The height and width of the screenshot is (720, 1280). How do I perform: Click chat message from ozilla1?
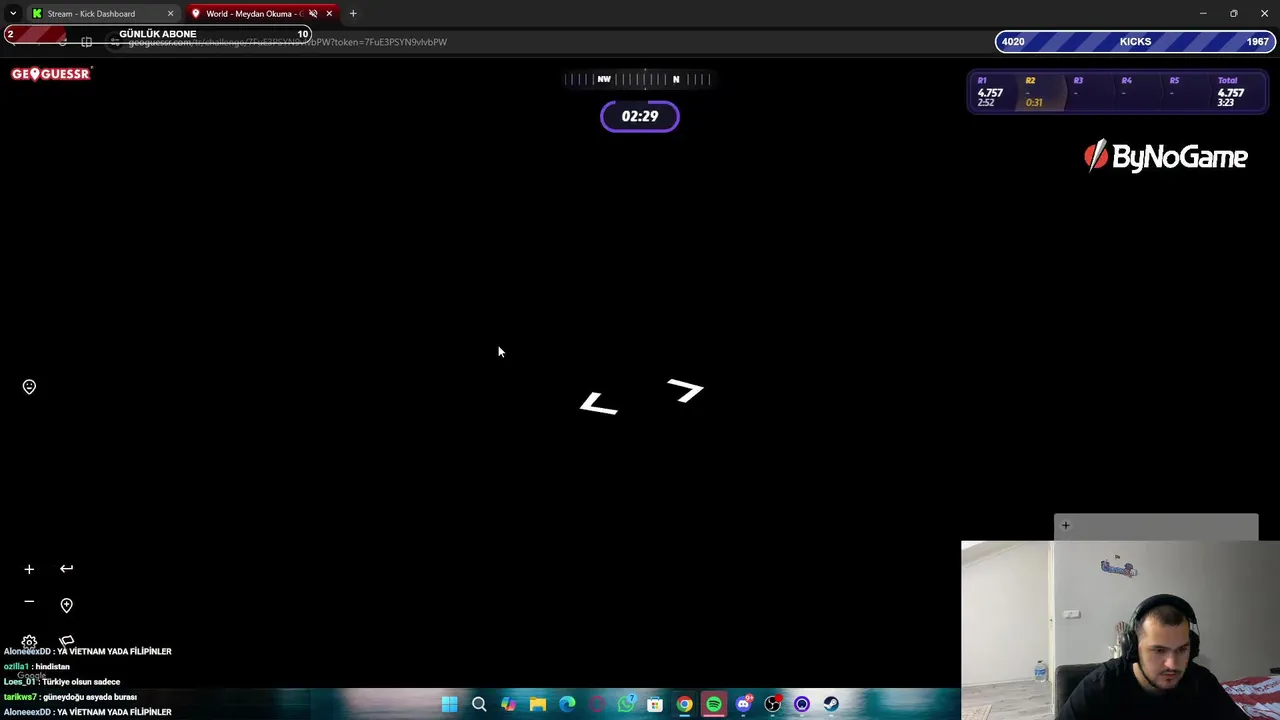click(x=37, y=667)
